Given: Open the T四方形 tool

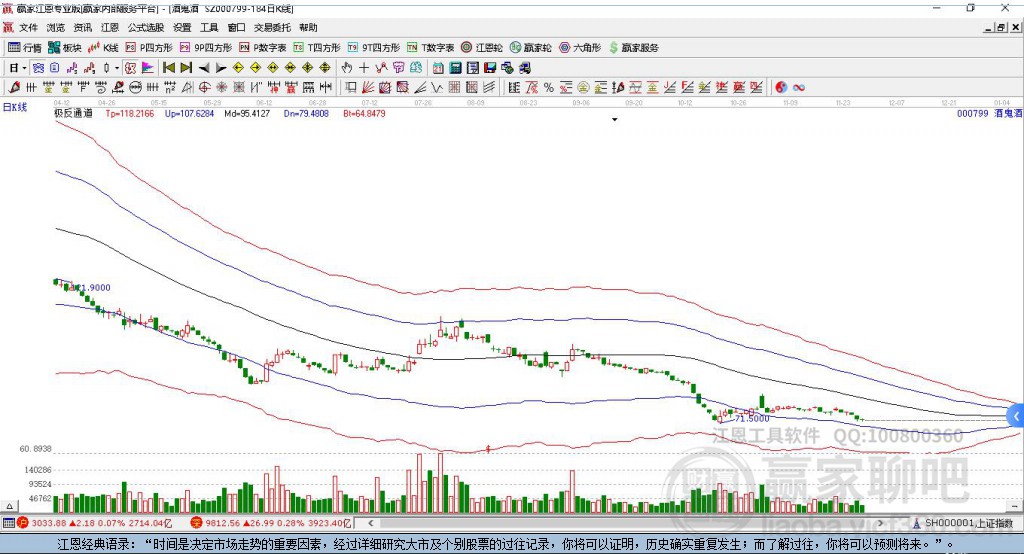Looking at the screenshot, I should tap(317, 48).
